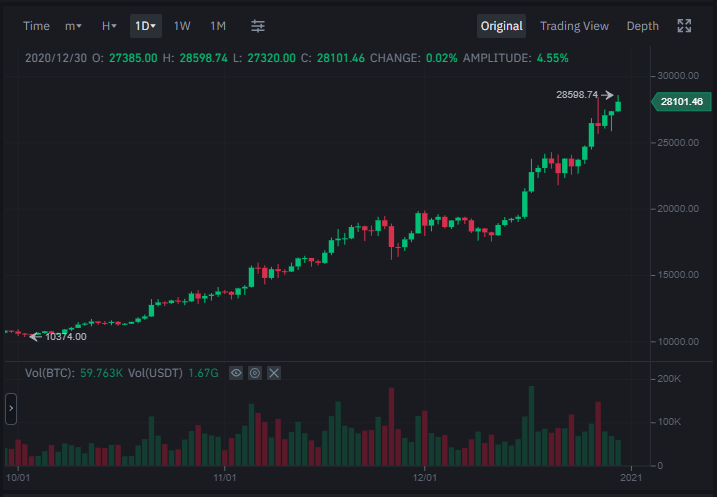Enter fullscreen chart mode
This screenshot has height=497, width=717.
[684, 26]
